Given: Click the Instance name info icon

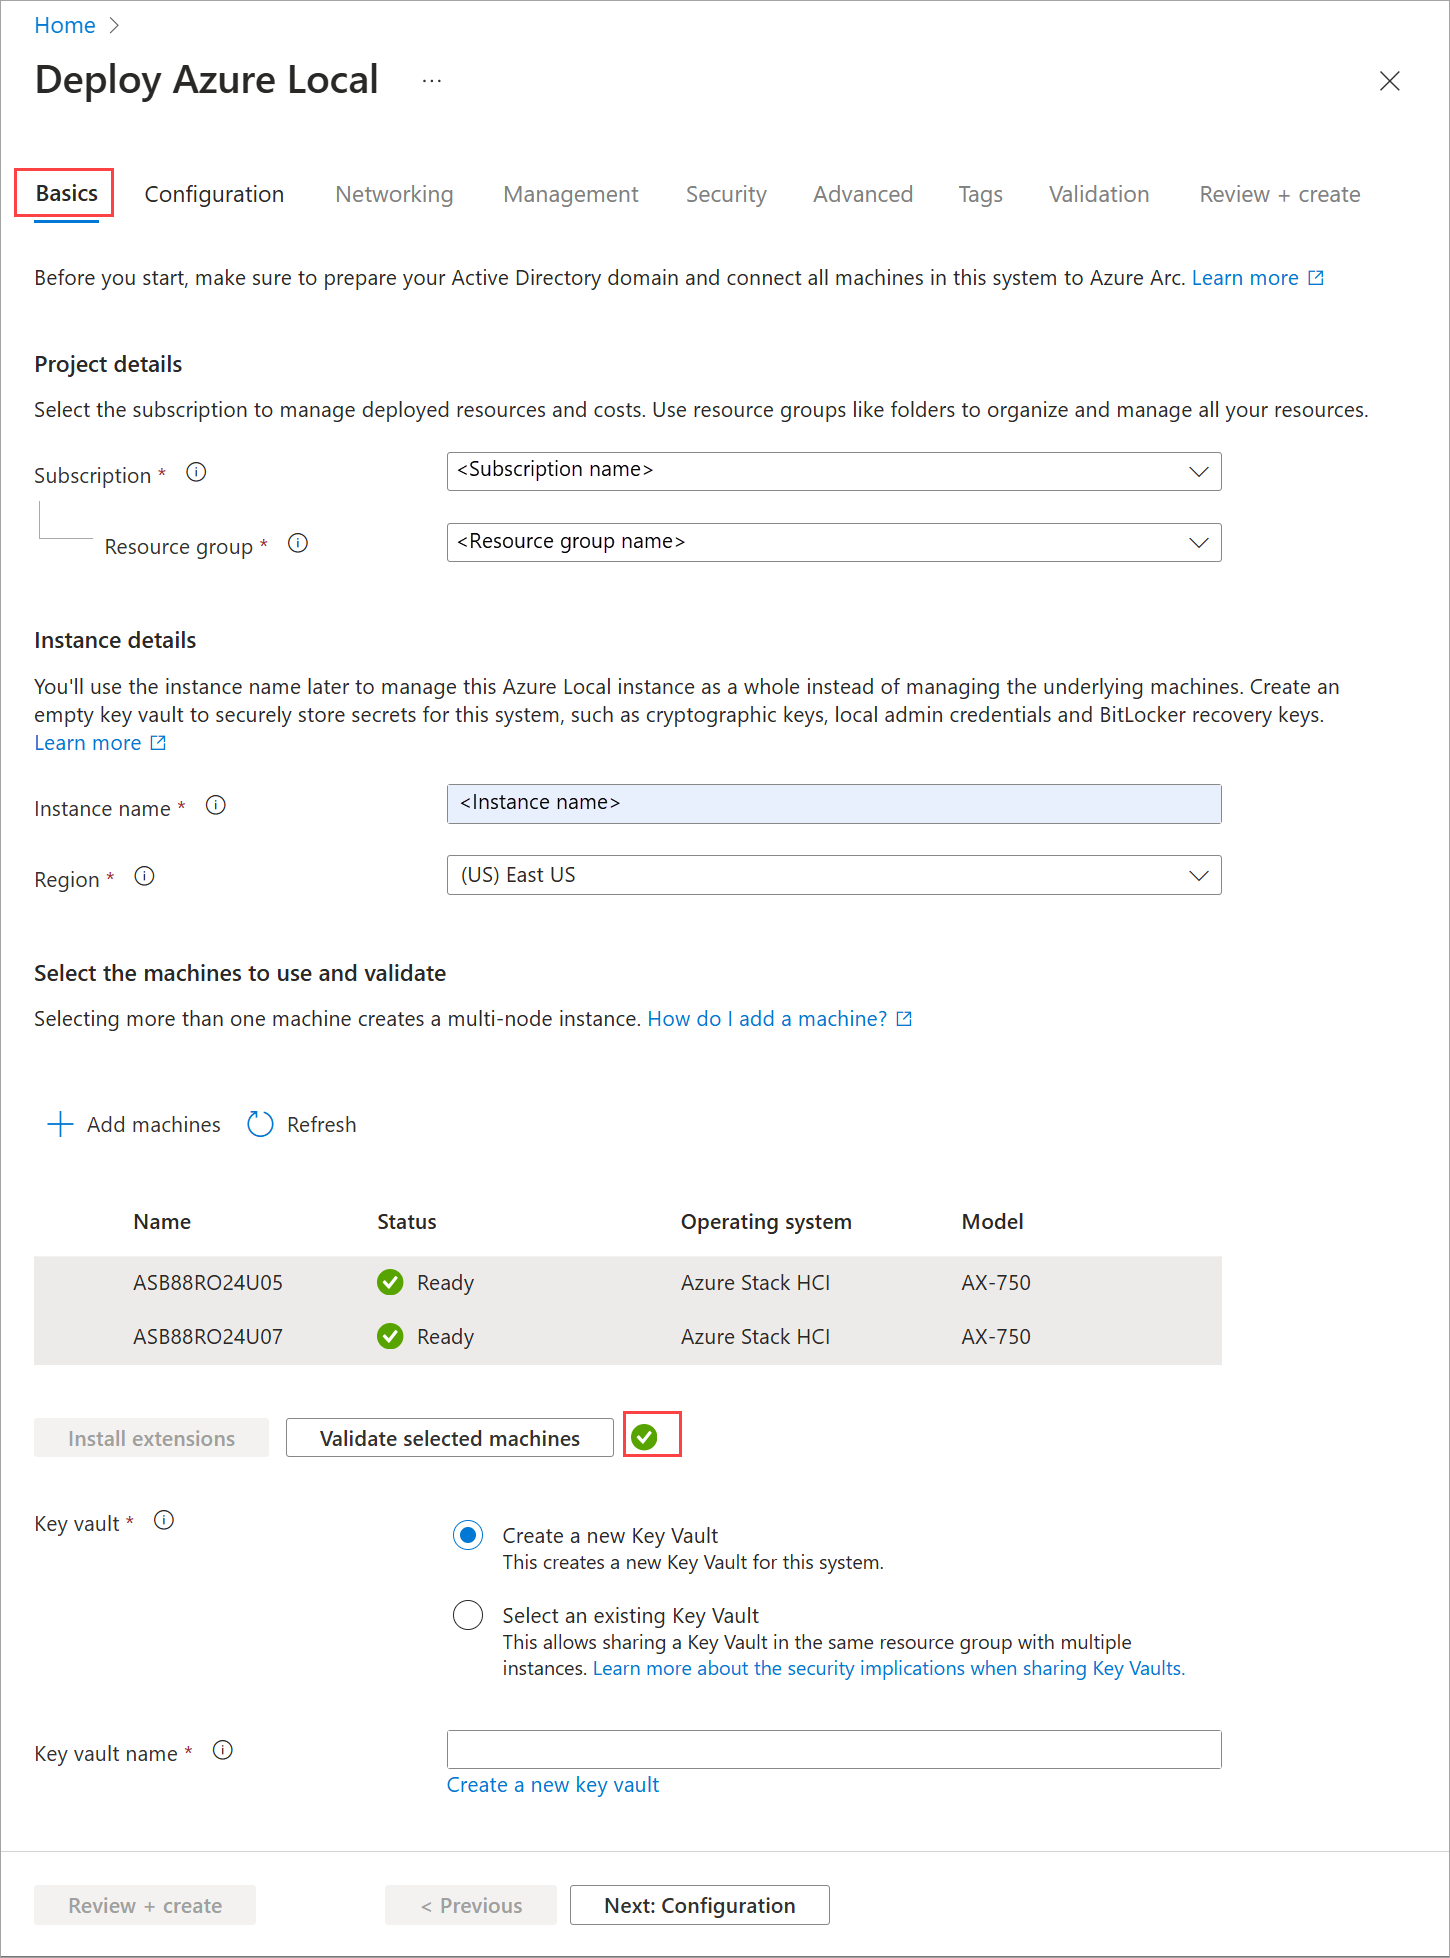Looking at the screenshot, I should point(216,806).
